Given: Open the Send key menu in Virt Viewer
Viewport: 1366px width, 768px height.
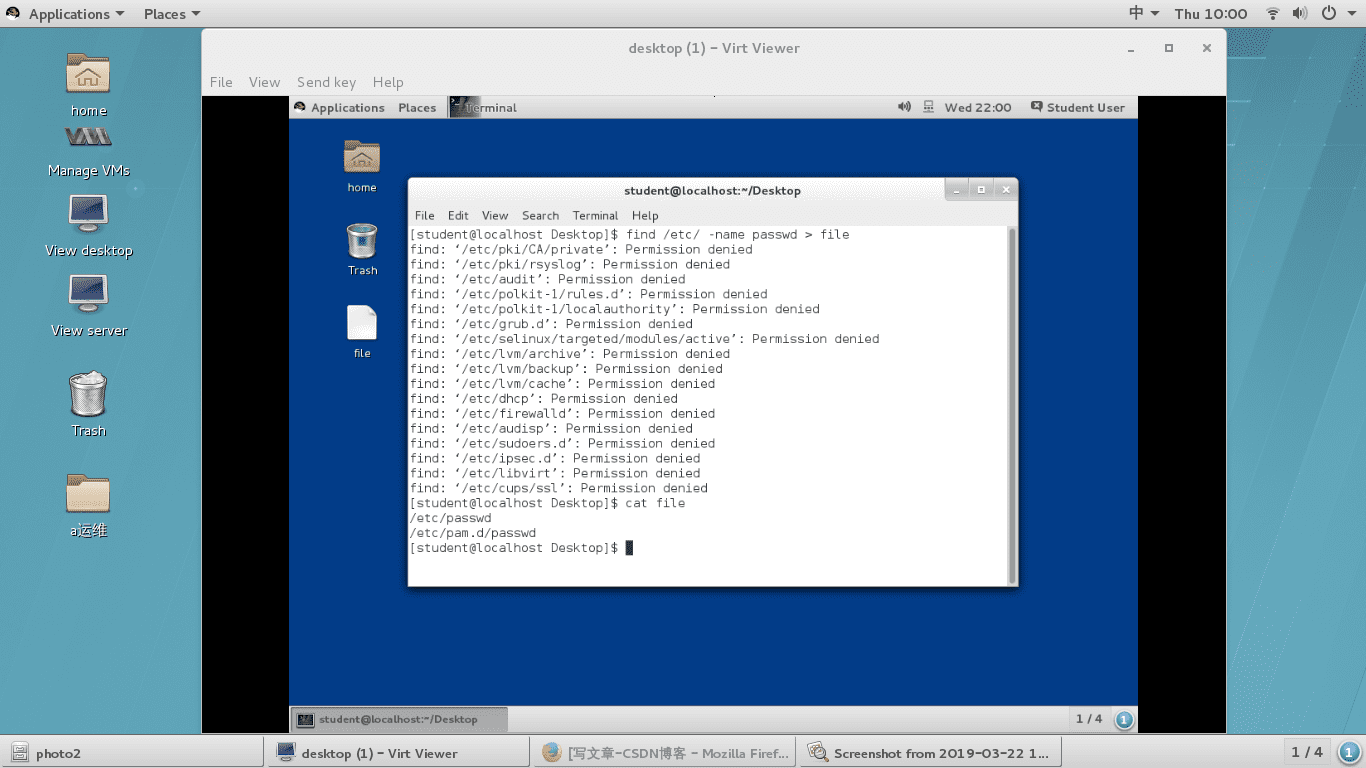Looking at the screenshot, I should click(x=326, y=82).
